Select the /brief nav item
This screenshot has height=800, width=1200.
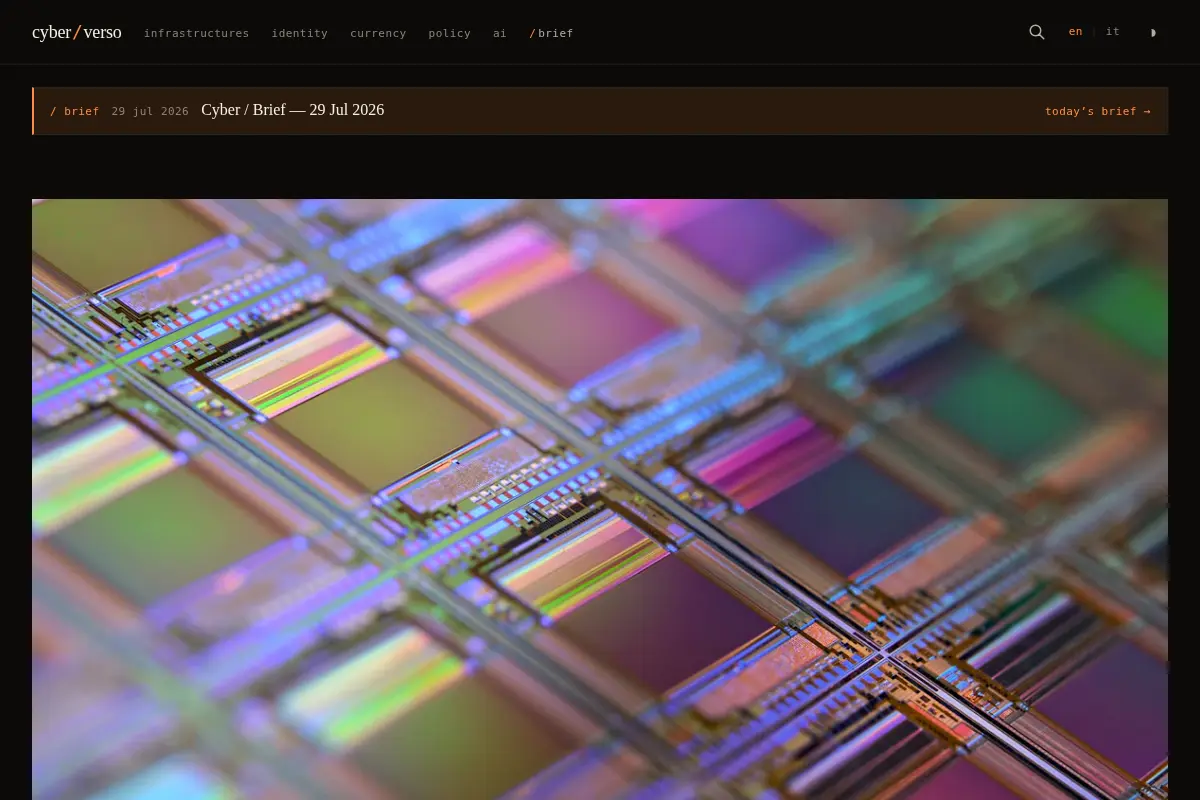point(551,33)
